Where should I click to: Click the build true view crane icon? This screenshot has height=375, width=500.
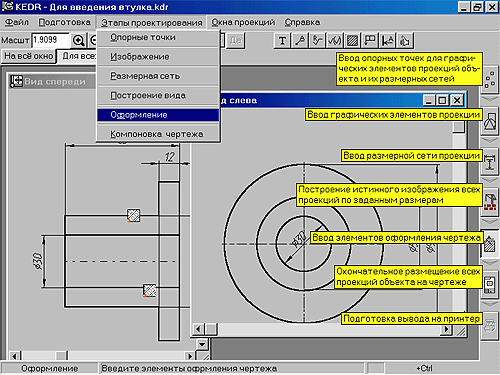pyautogui.click(x=490, y=202)
